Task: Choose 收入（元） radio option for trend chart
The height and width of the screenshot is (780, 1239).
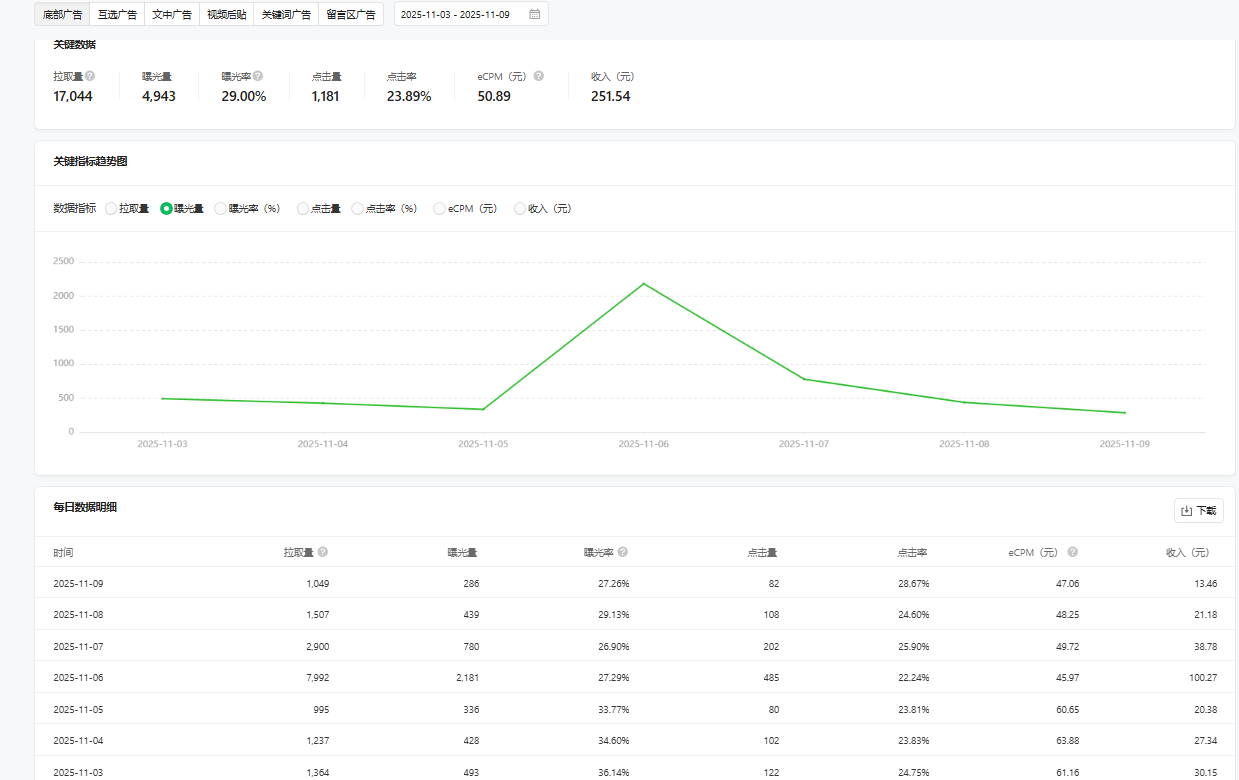Action: (x=520, y=209)
